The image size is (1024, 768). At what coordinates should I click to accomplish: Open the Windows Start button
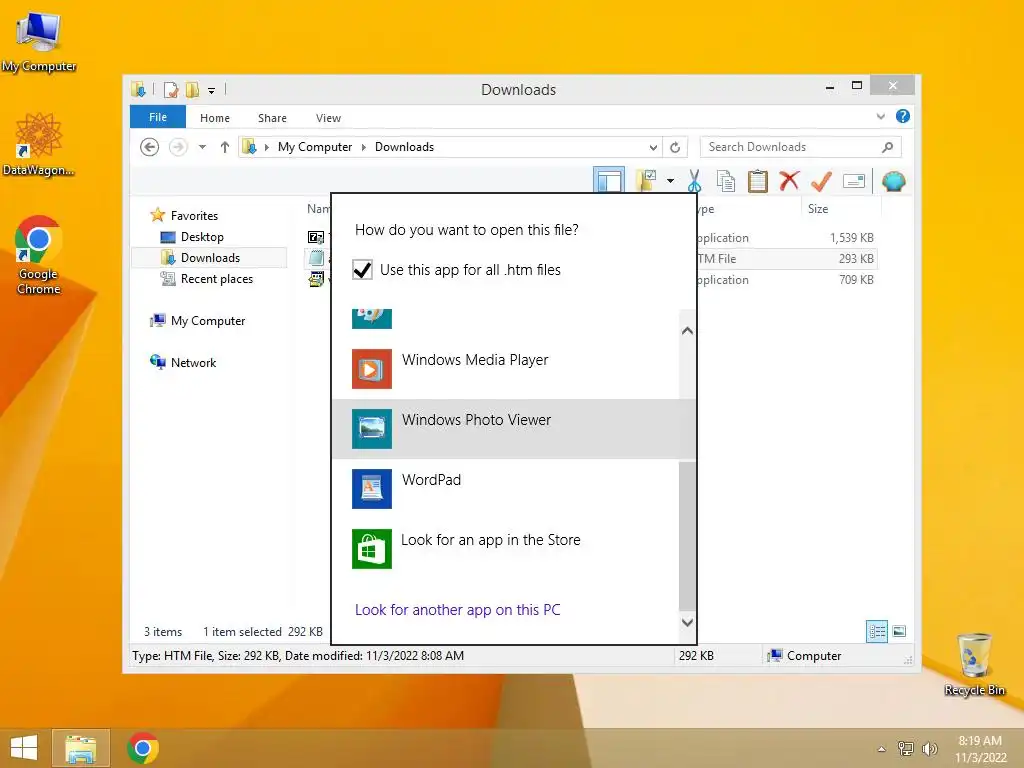coord(24,748)
